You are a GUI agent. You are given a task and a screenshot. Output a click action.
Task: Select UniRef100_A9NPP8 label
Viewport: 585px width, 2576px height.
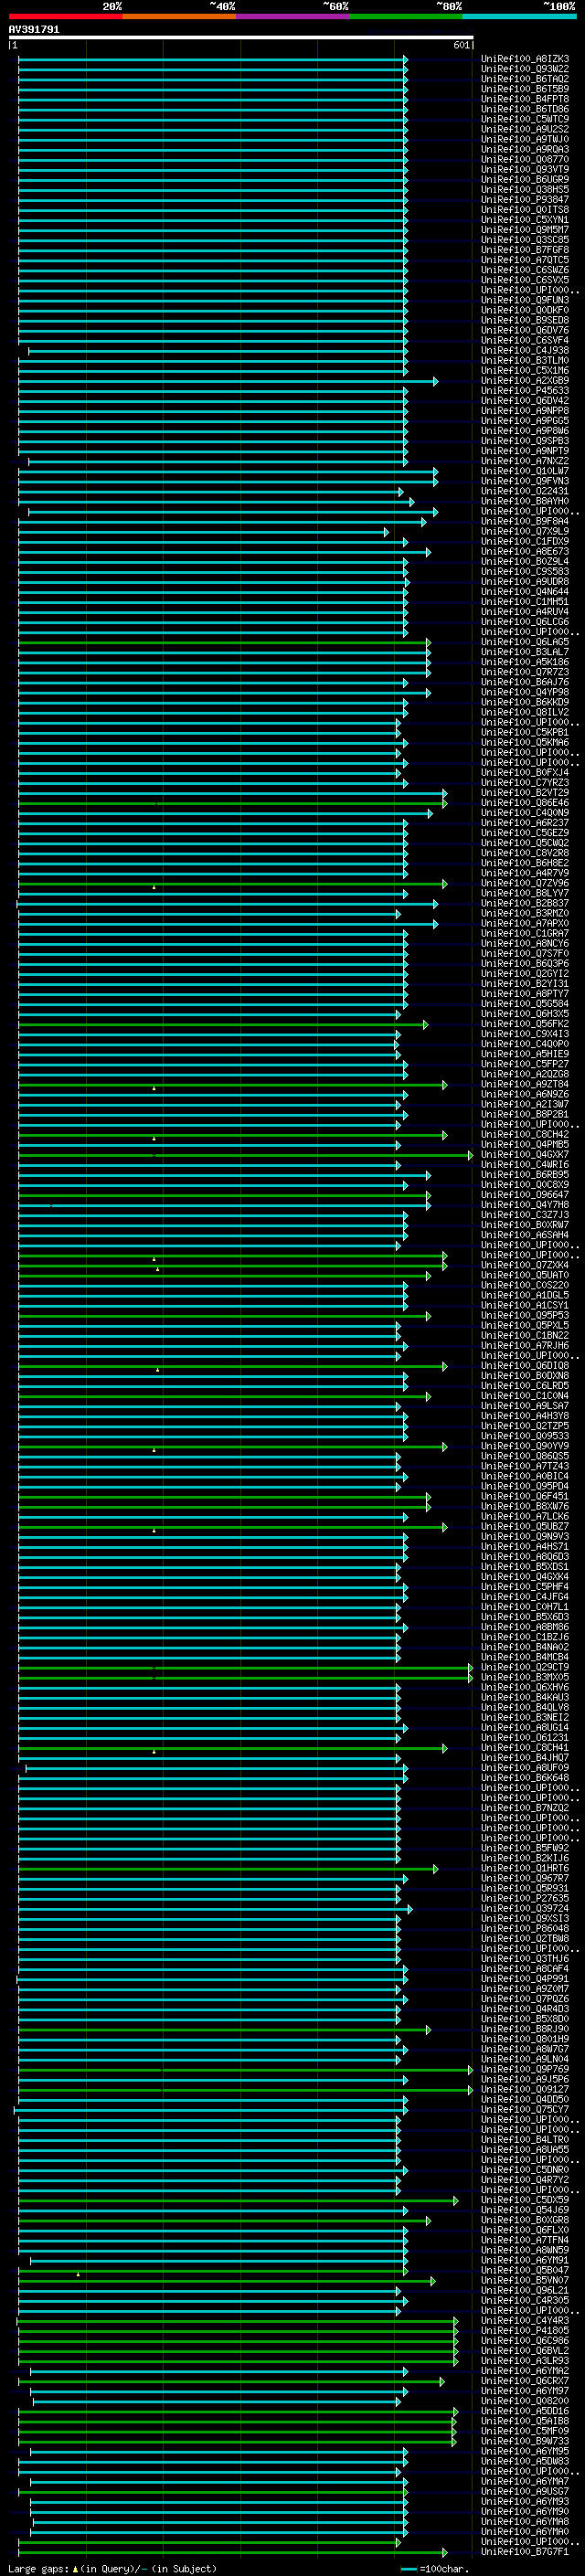[x=524, y=411]
